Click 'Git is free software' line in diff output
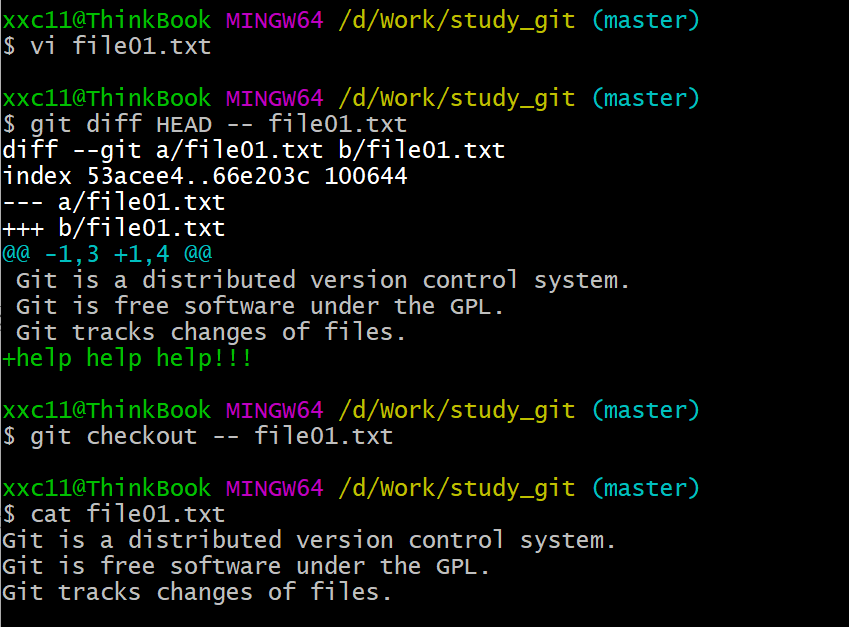Image resolution: width=849 pixels, height=627 pixels. pos(259,306)
